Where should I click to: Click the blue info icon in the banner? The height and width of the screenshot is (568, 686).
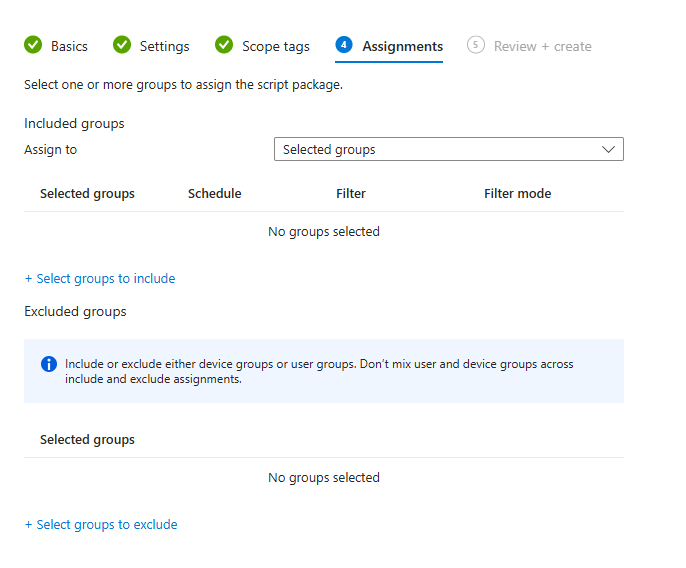point(49,364)
